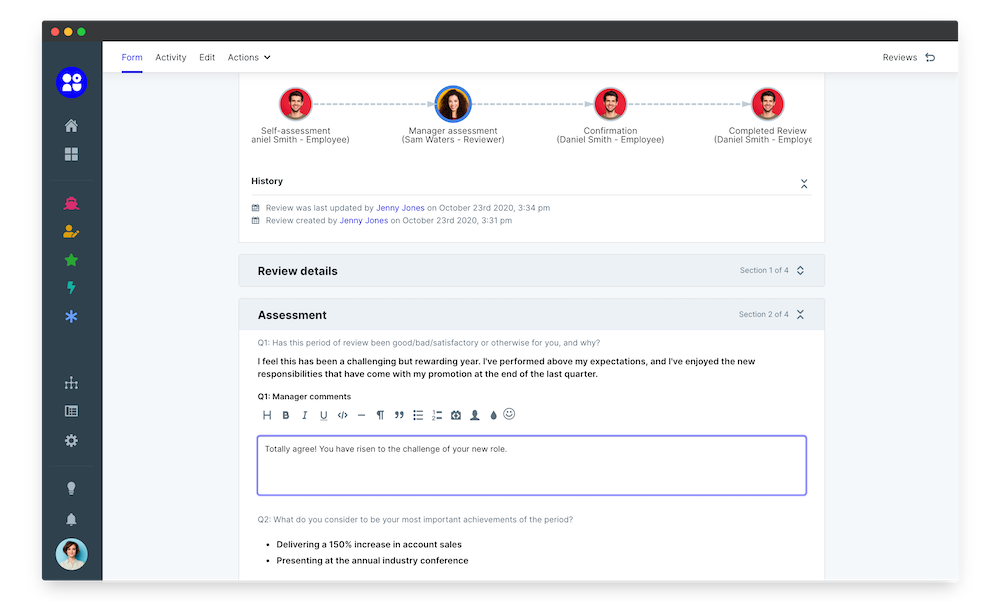Open the dashboard grid icon in sidebar
1000x601 pixels.
[x=71, y=154]
